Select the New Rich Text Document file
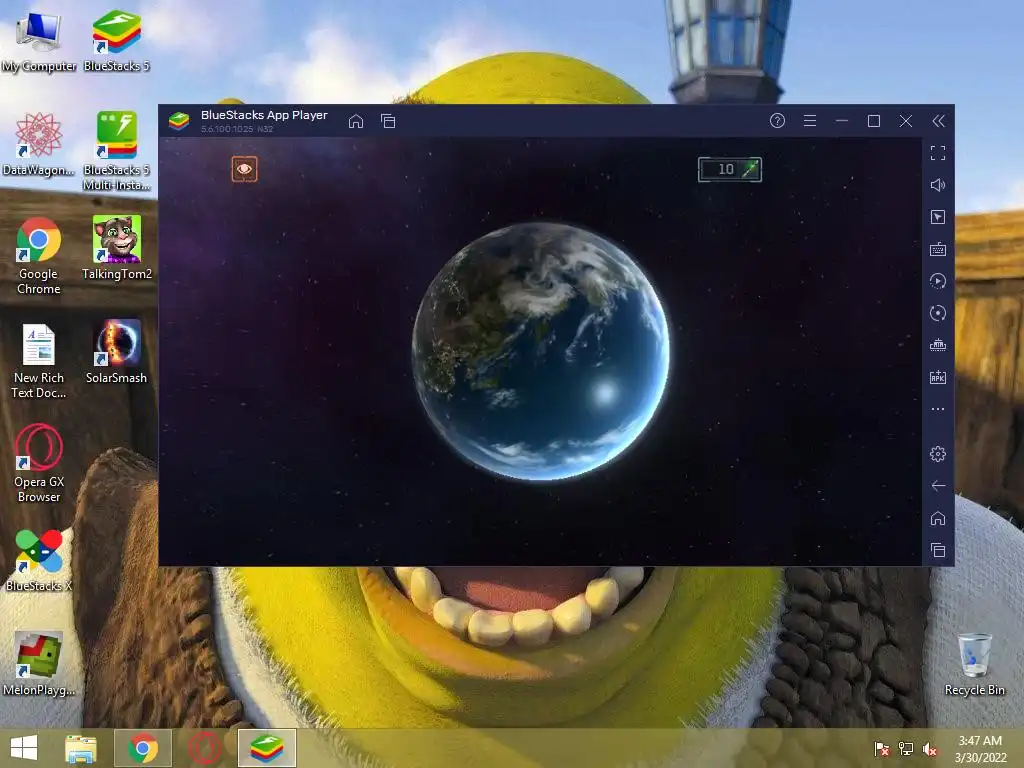 tap(39, 360)
